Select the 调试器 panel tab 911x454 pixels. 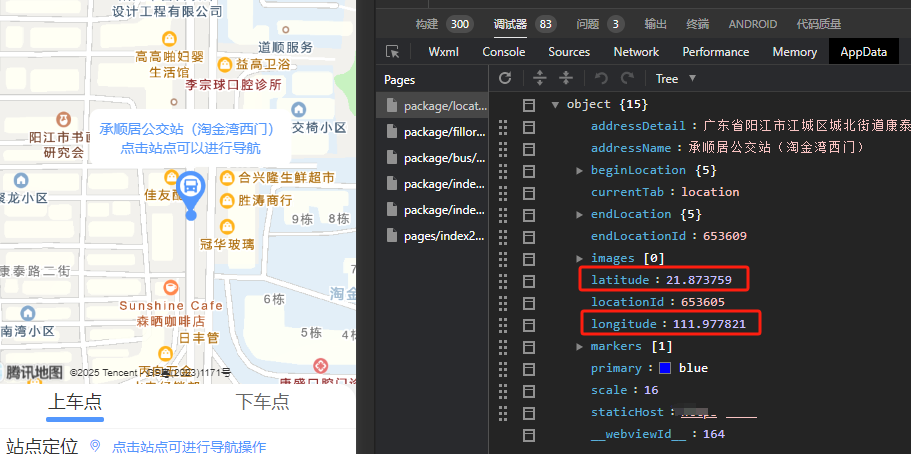tap(525, 24)
